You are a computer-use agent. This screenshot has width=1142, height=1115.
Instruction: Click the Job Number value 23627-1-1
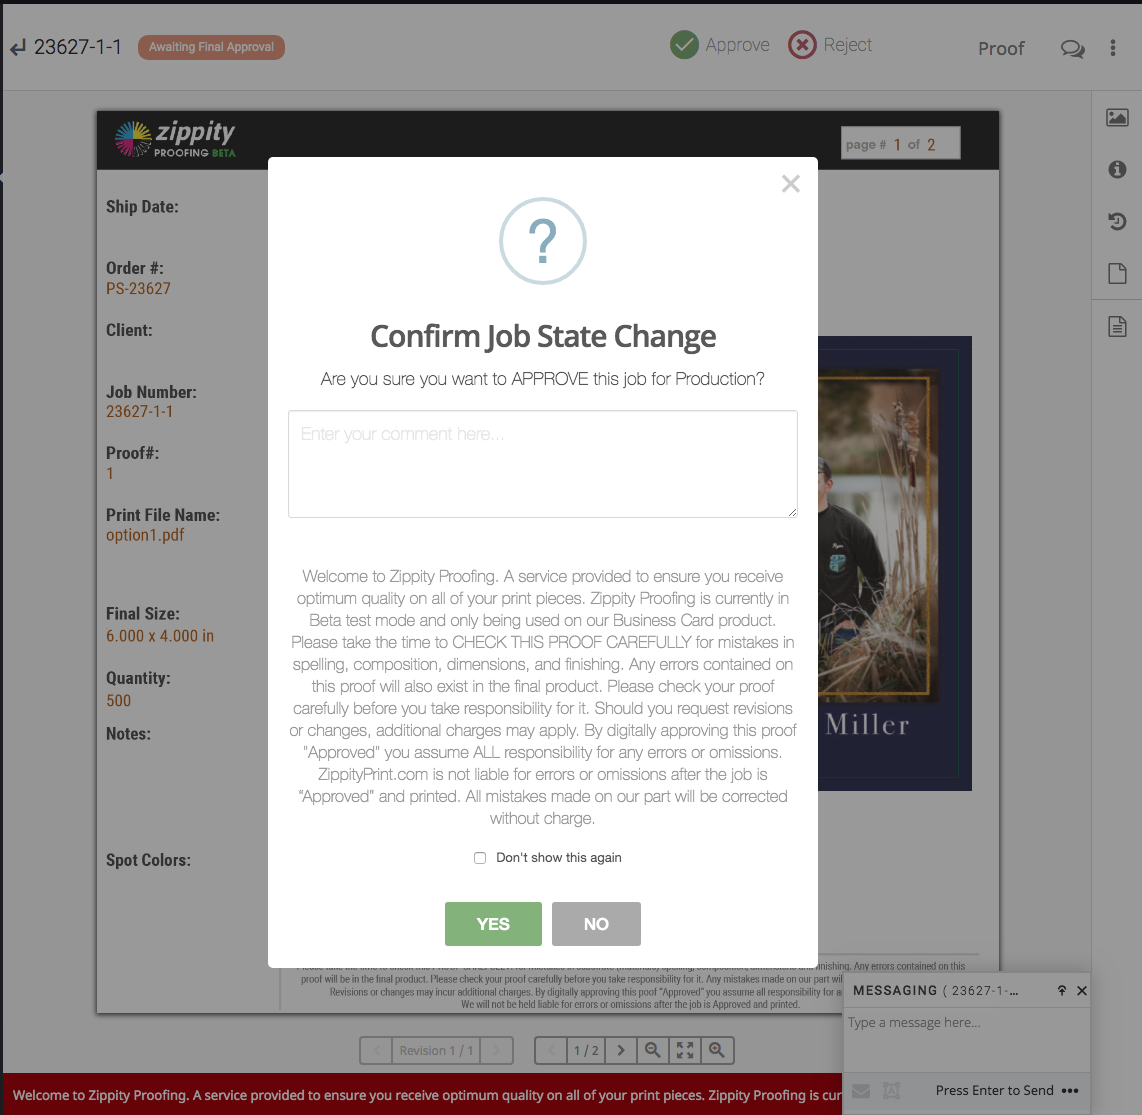[140, 411]
